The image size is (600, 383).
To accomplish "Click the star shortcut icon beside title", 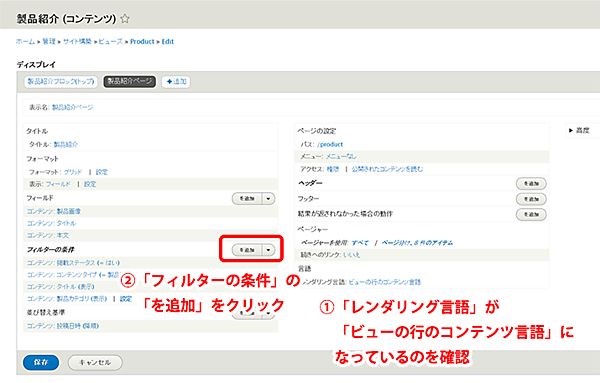I will 125,18.
